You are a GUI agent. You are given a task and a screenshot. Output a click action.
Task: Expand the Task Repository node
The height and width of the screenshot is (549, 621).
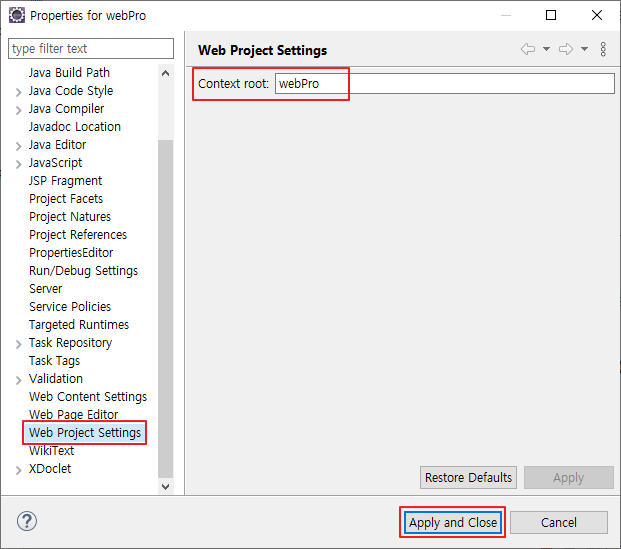point(18,344)
